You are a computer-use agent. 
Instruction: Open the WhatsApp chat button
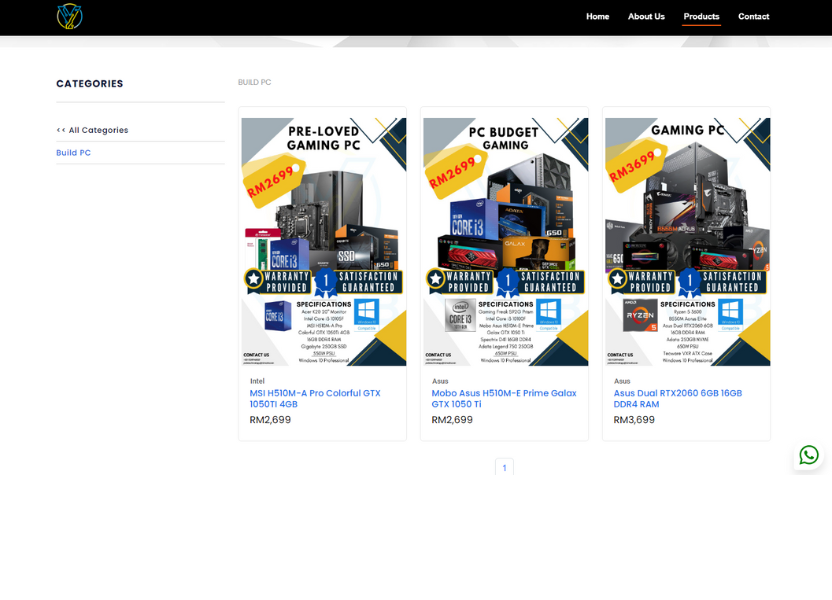809,455
